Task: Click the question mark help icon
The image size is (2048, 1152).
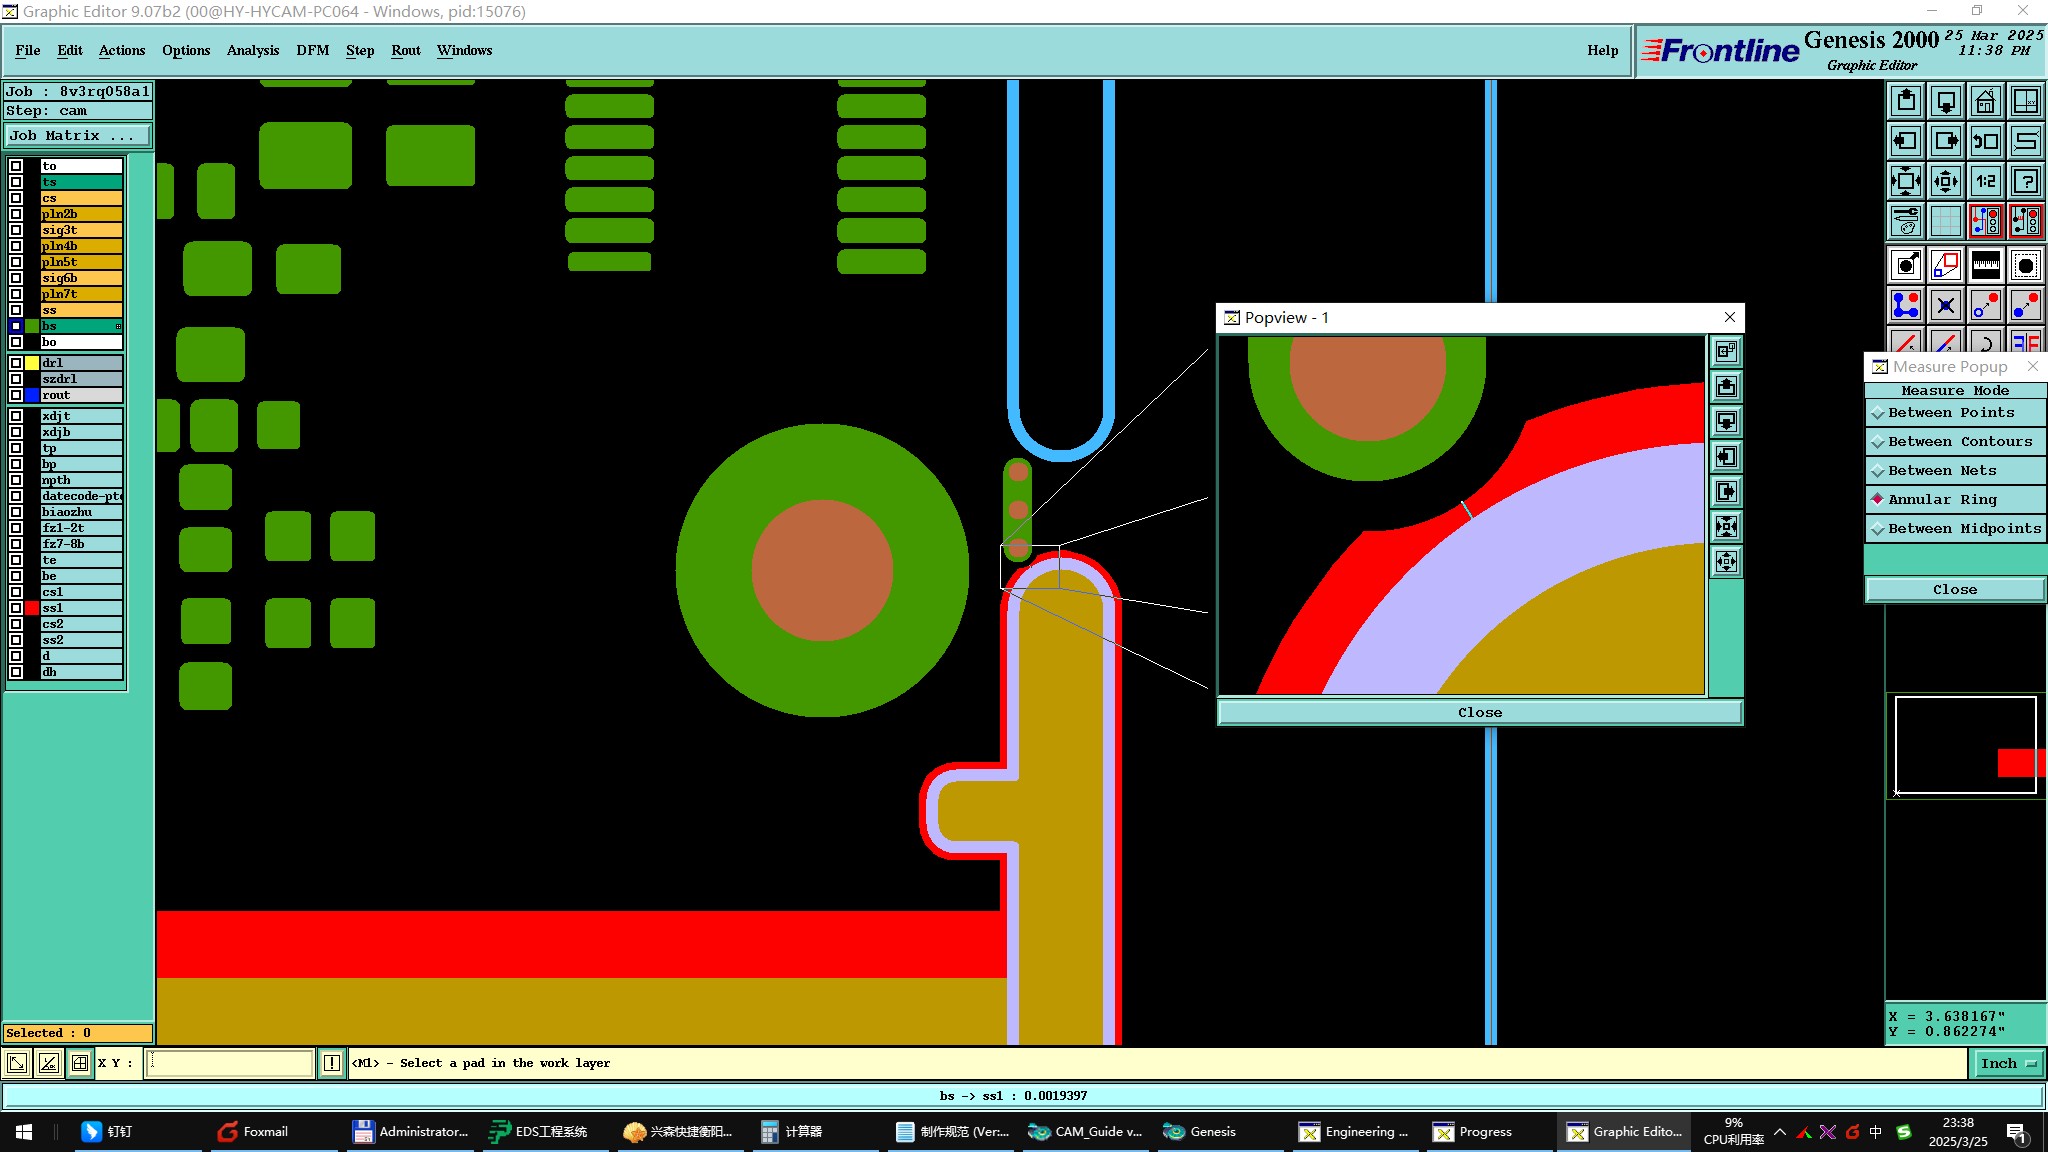Action: (2025, 181)
